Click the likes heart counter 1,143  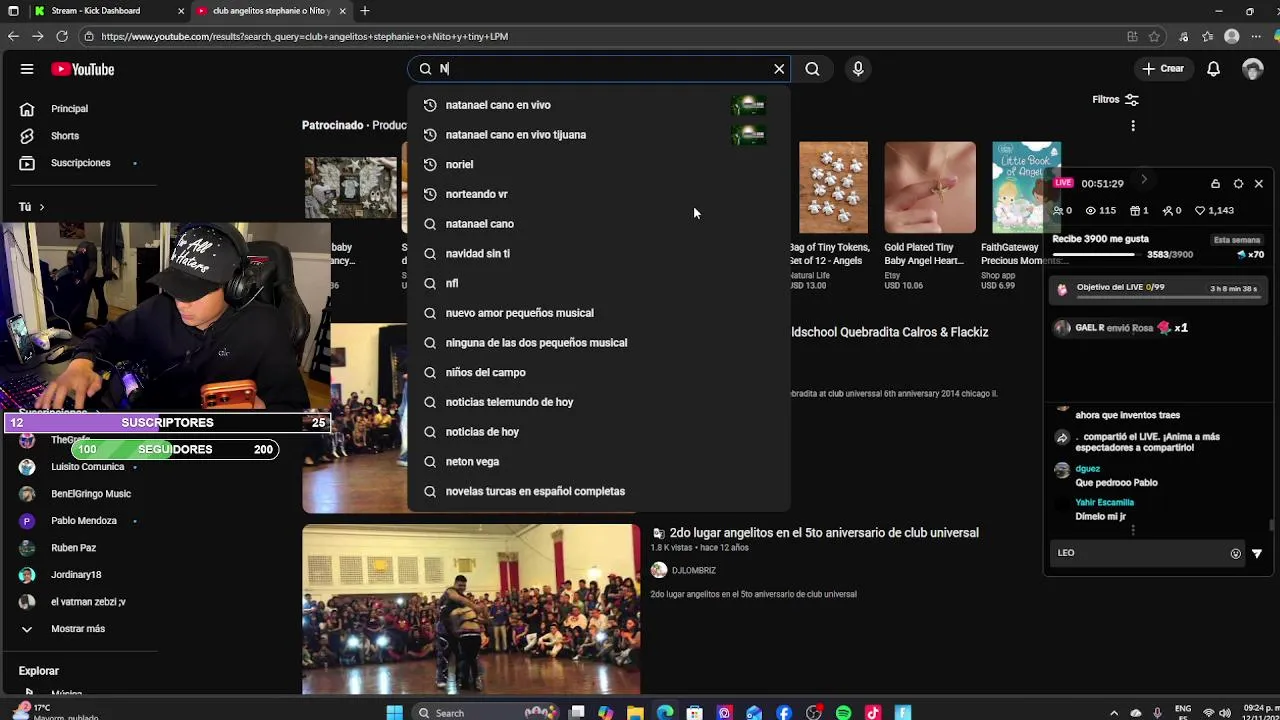pos(1213,211)
